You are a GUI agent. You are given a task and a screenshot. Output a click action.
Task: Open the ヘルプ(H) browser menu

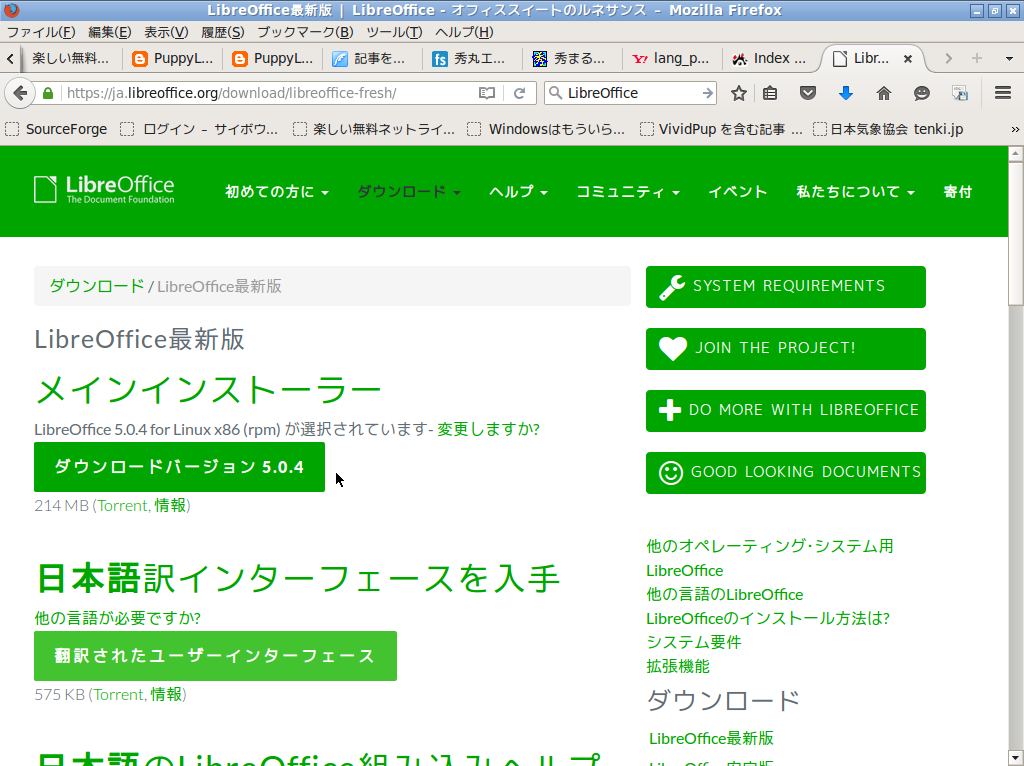point(464,32)
